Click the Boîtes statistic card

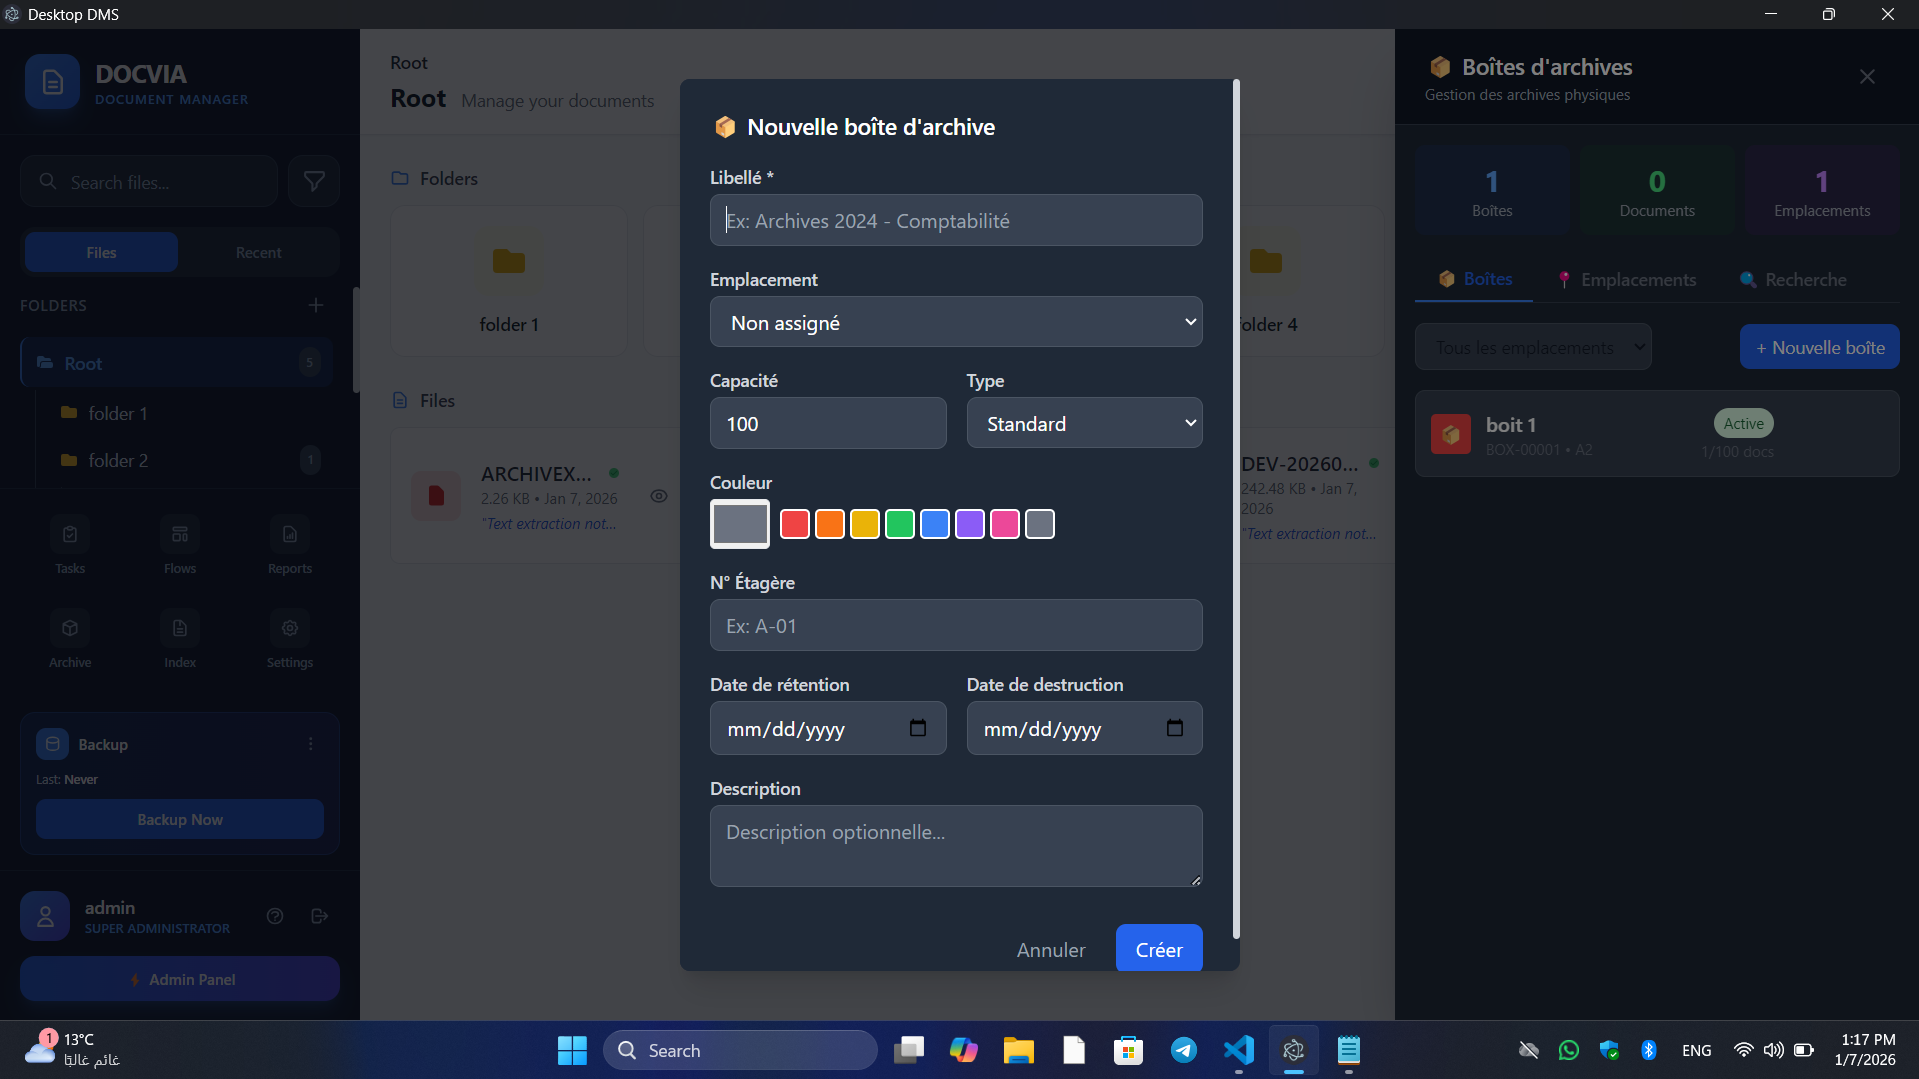click(x=1492, y=190)
